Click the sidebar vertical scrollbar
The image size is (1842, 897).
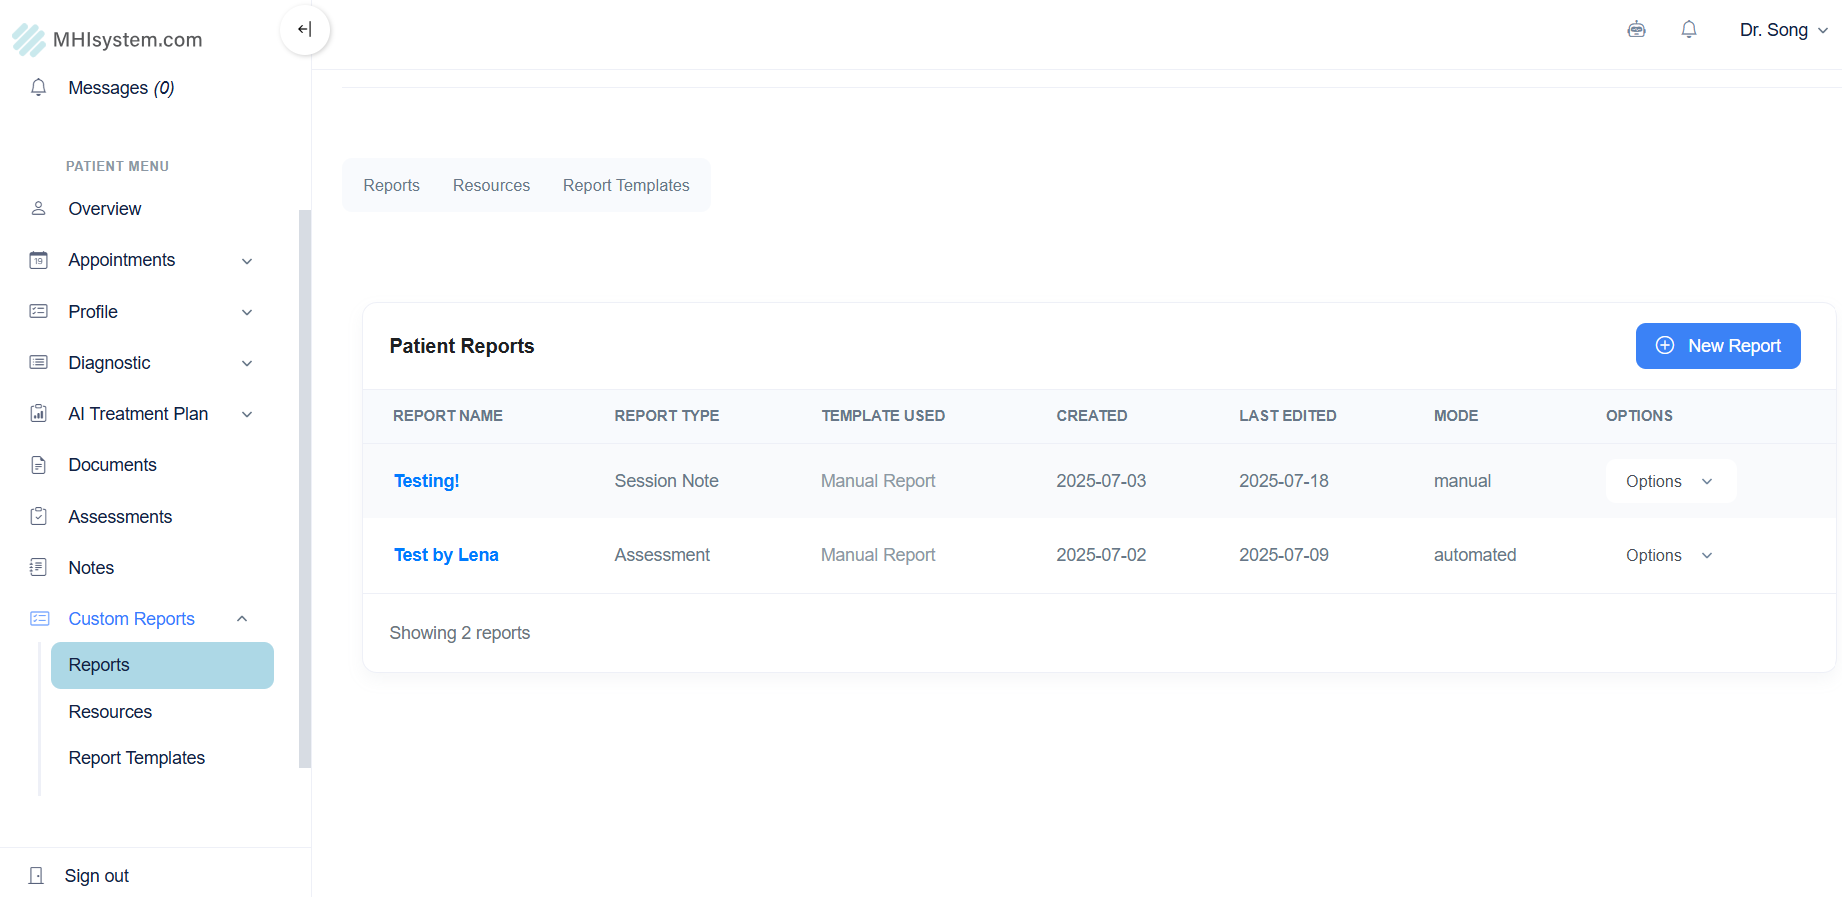[x=305, y=489]
